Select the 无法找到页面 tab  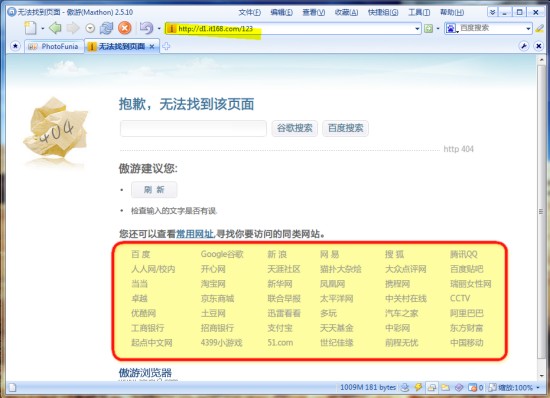121,46
